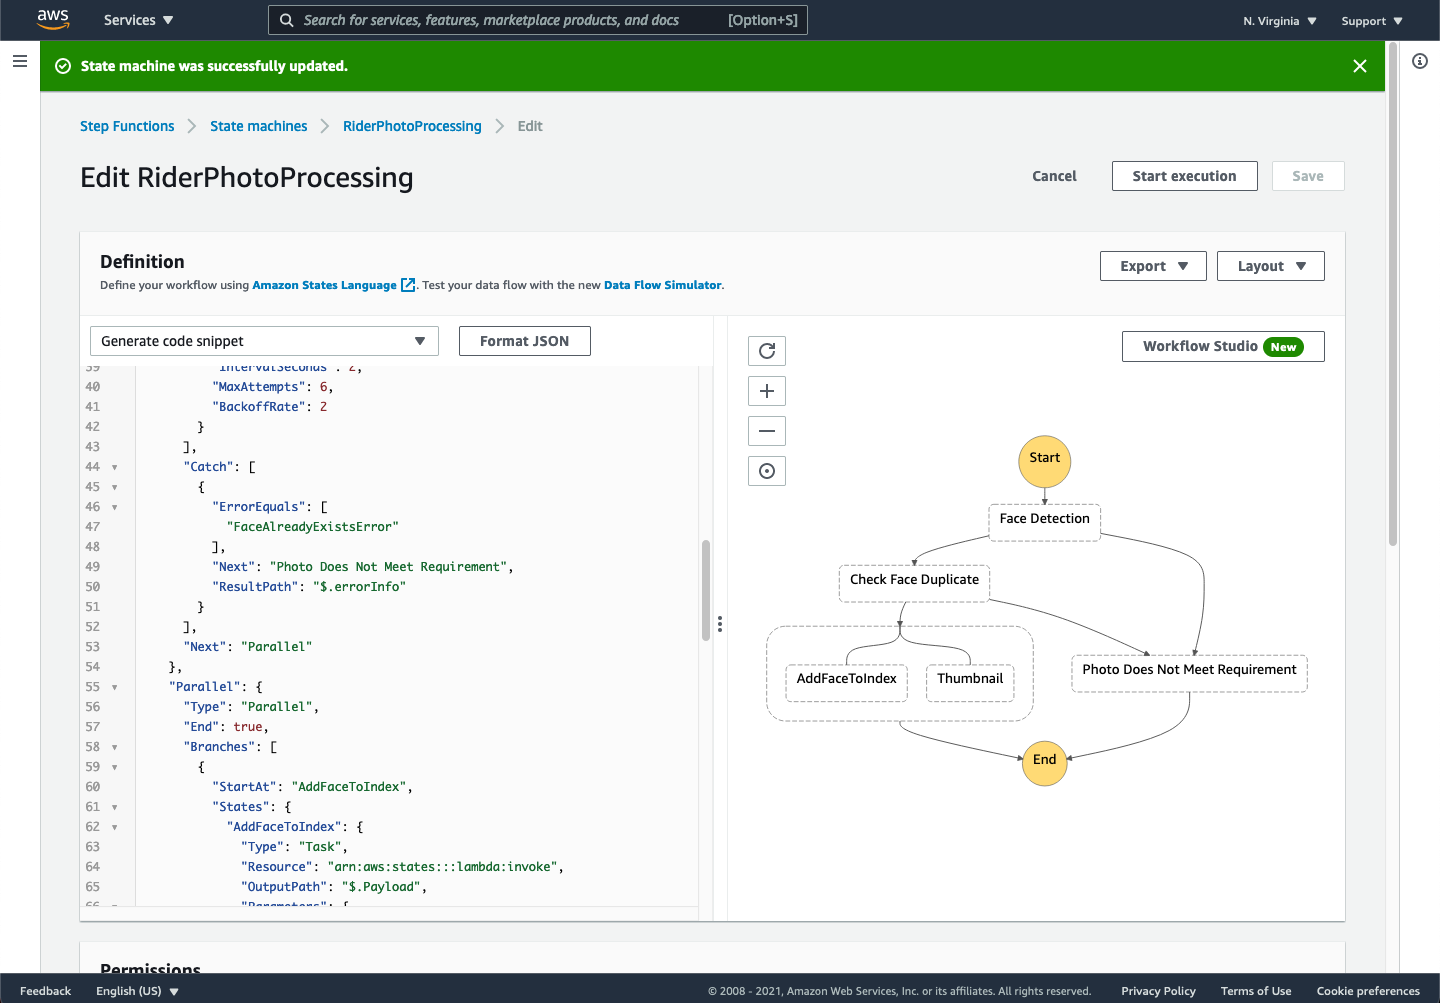The image size is (1440, 1003).
Task: Select the Thumbnail state node
Action: pos(970,681)
